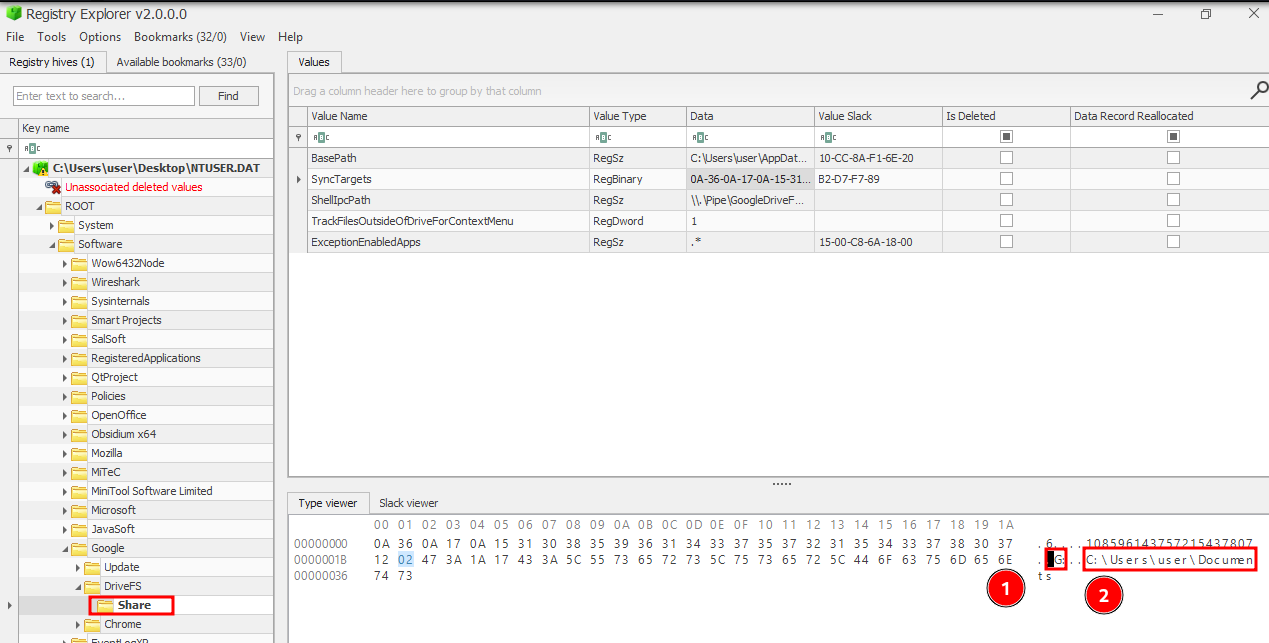Click the Key name column header
Viewport: 1269px width, 643px height.
[x=145, y=128]
